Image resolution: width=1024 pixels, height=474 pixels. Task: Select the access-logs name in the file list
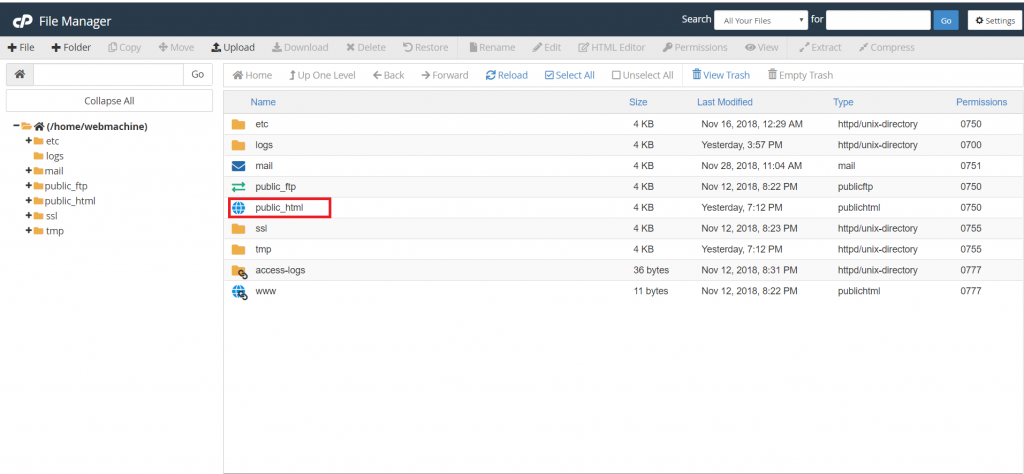coord(280,270)
